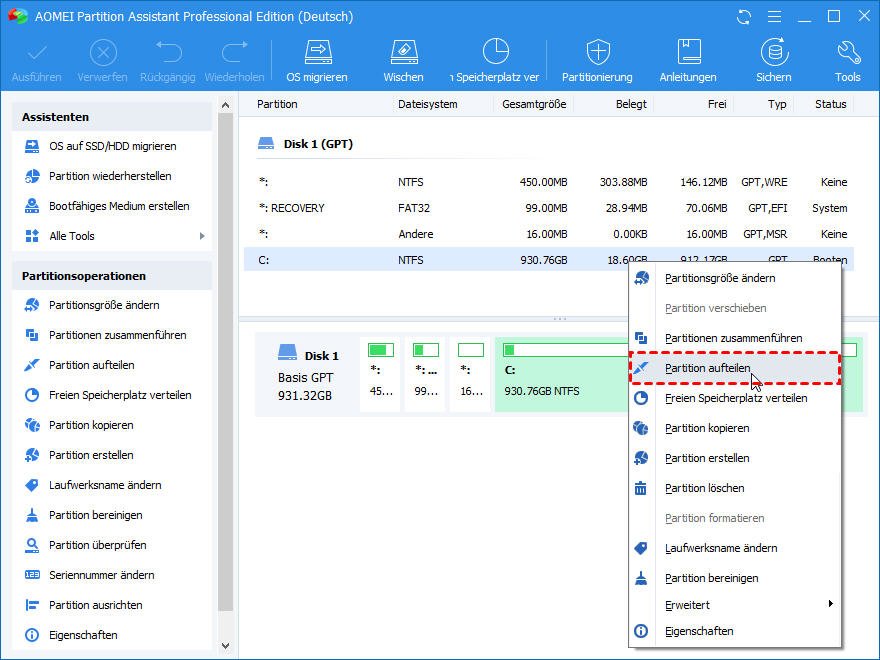Expand the Alle Tools submenu arrow

(x=202, y=236)
